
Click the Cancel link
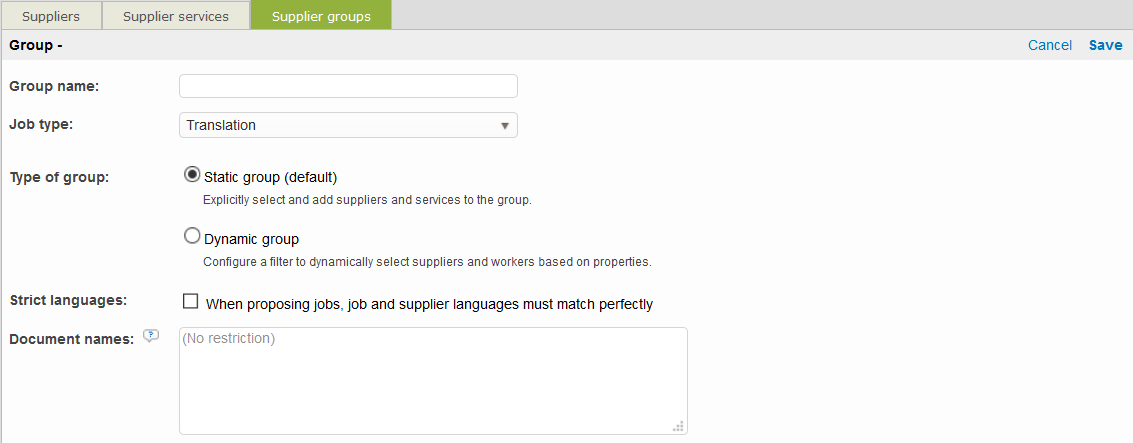point(1050,45)
